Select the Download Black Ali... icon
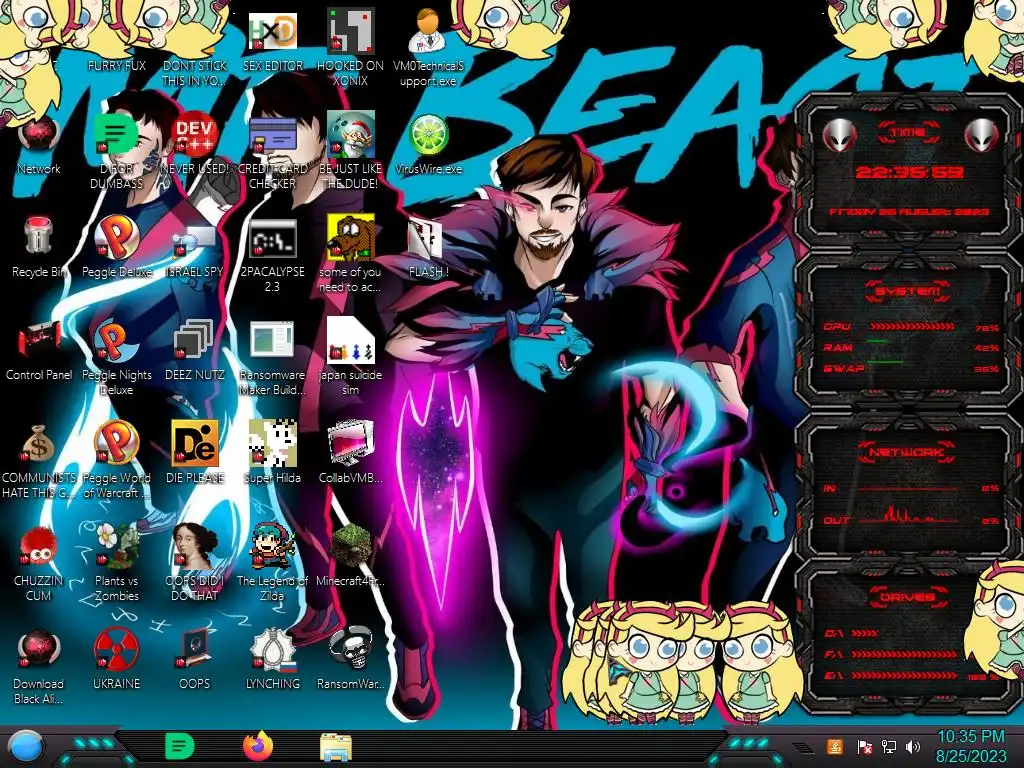Screen dimensions: 1024x768 (x=39, y=667)
